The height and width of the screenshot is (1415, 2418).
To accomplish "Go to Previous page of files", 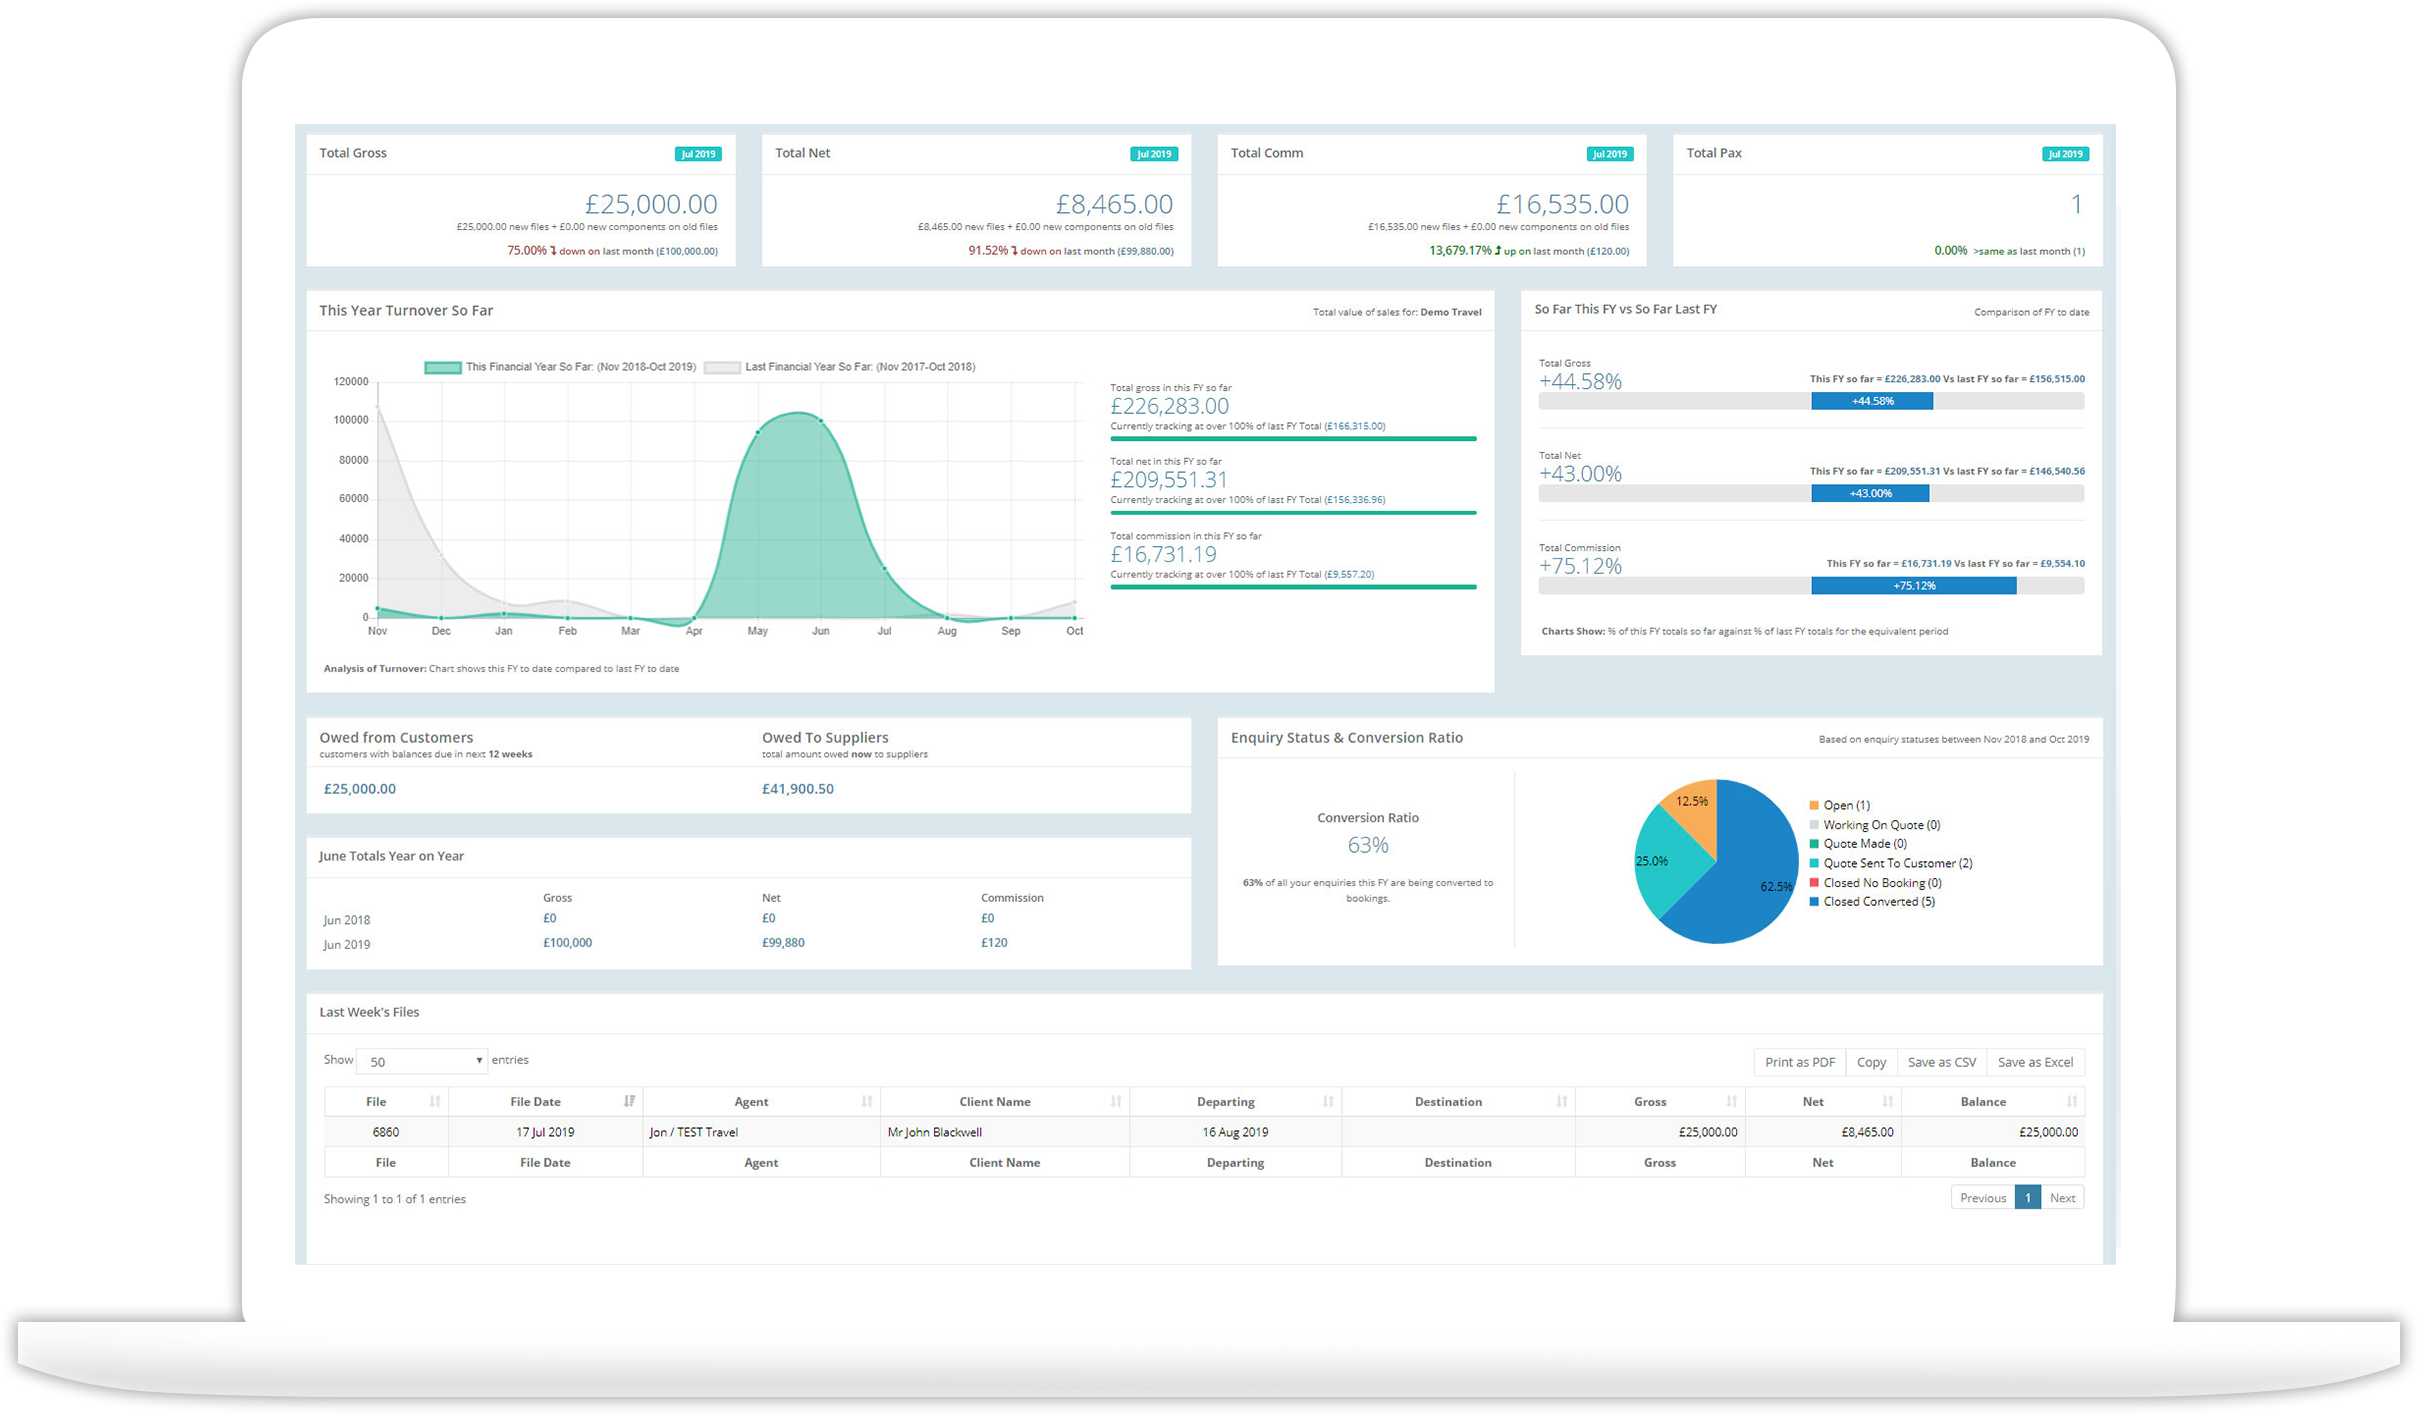I will pos(1982,1198).
